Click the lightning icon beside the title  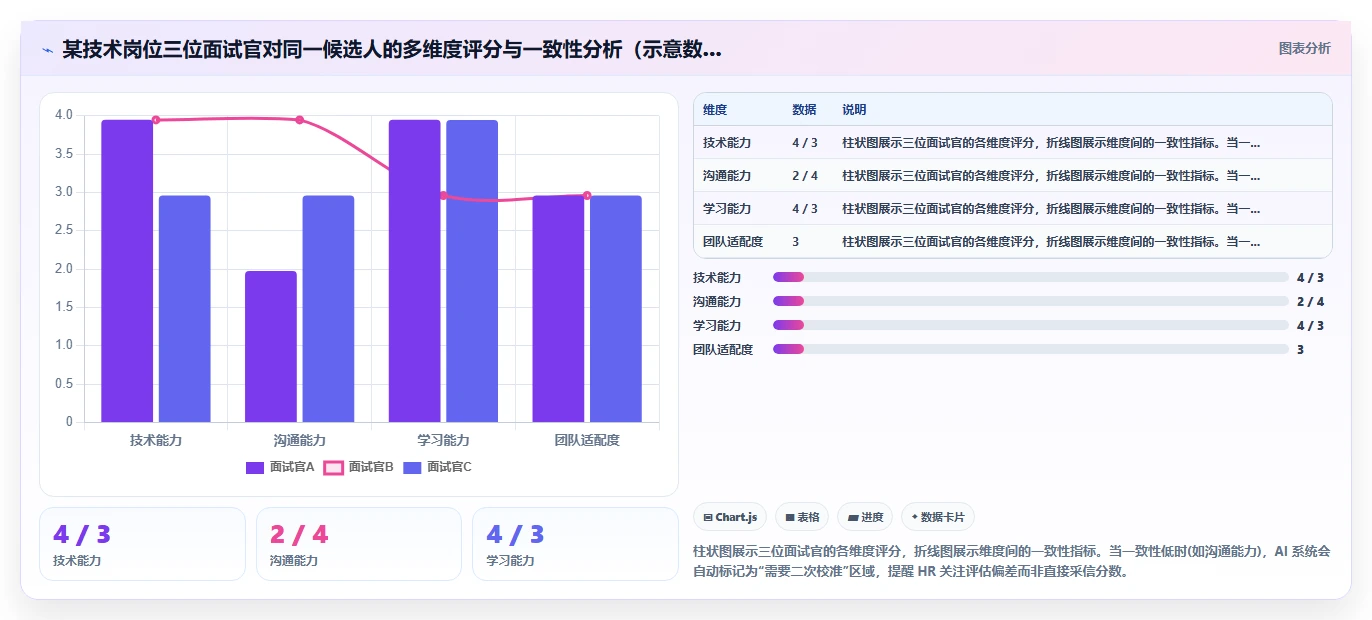coord(47,49)
